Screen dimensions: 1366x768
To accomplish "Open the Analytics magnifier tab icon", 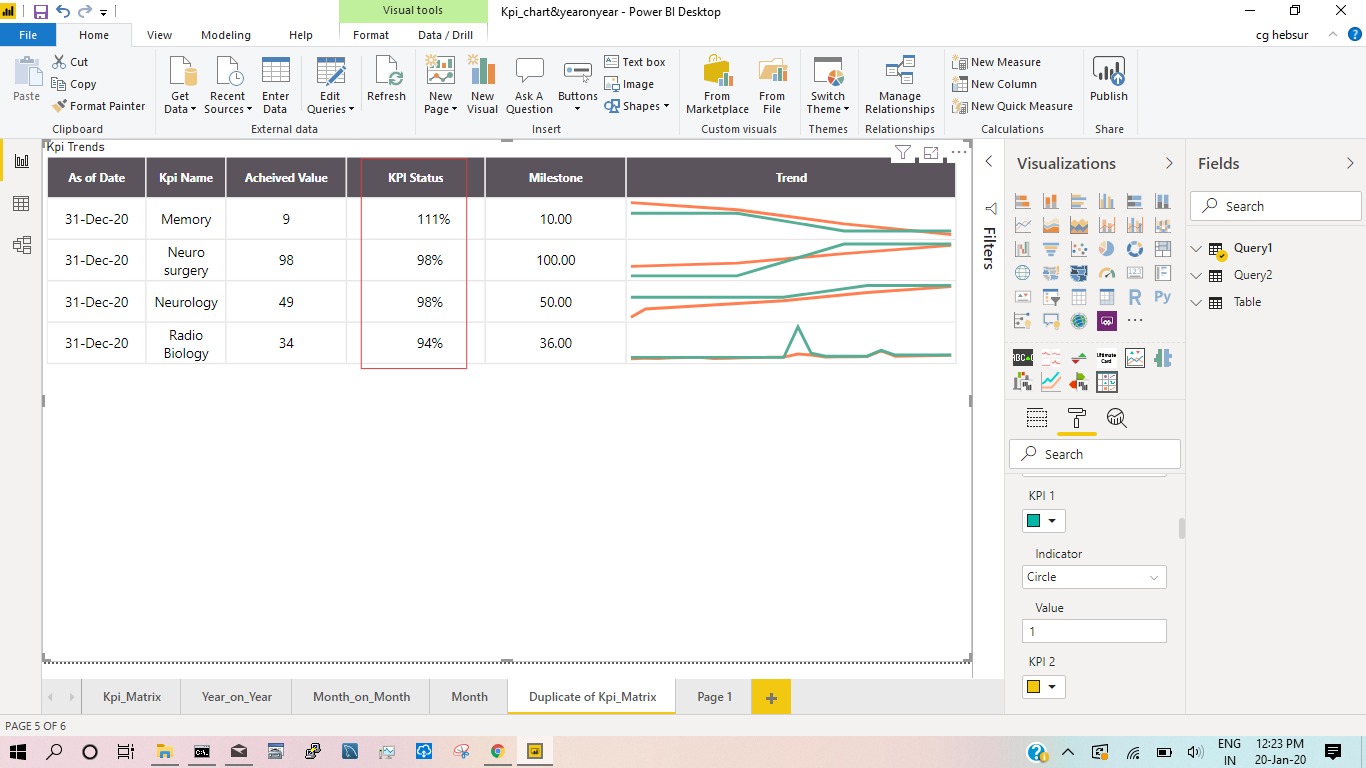I will pos(1117,418).
